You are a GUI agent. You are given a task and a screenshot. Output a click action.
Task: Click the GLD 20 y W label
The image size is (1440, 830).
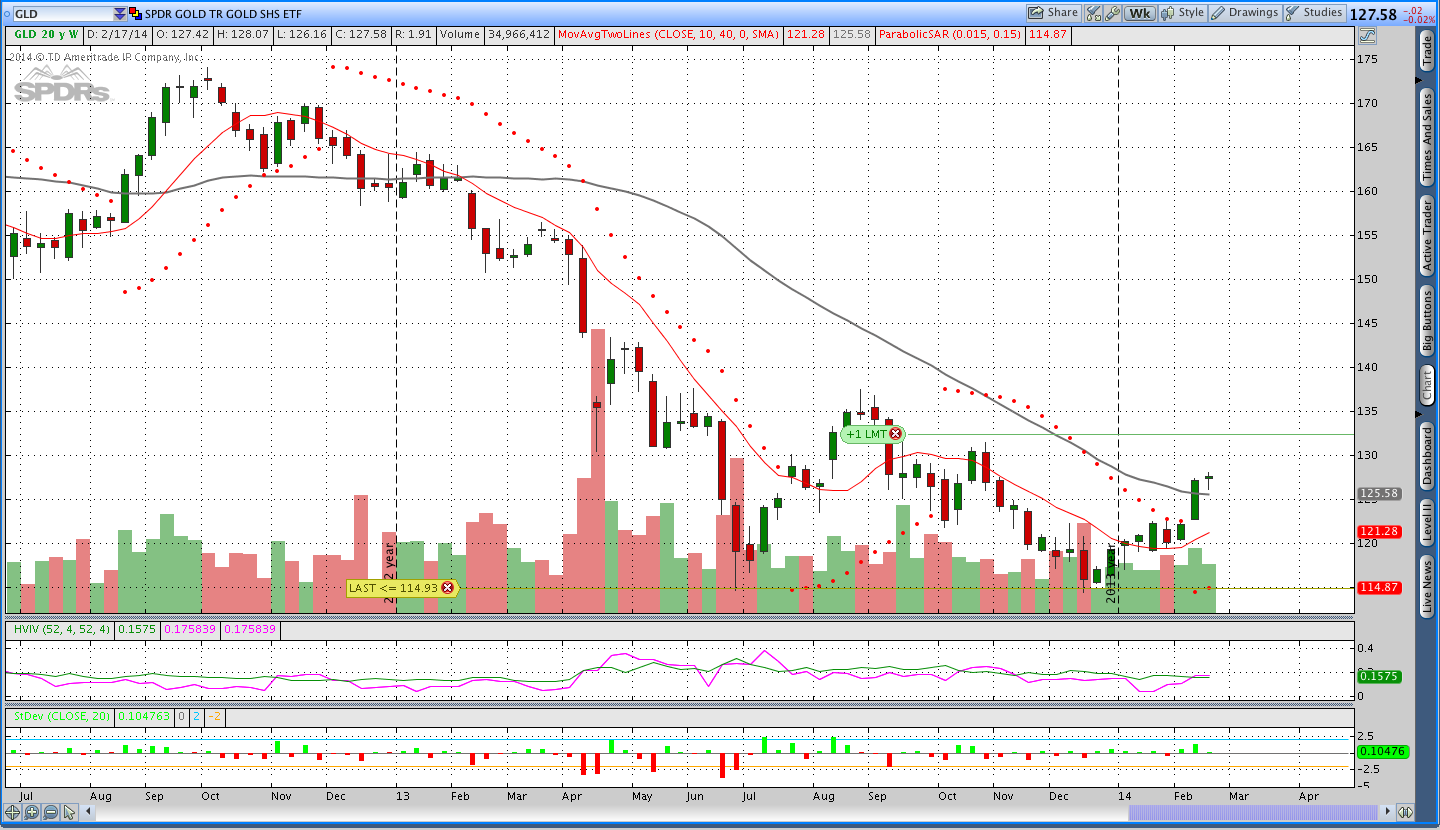[x=46, y=34]
